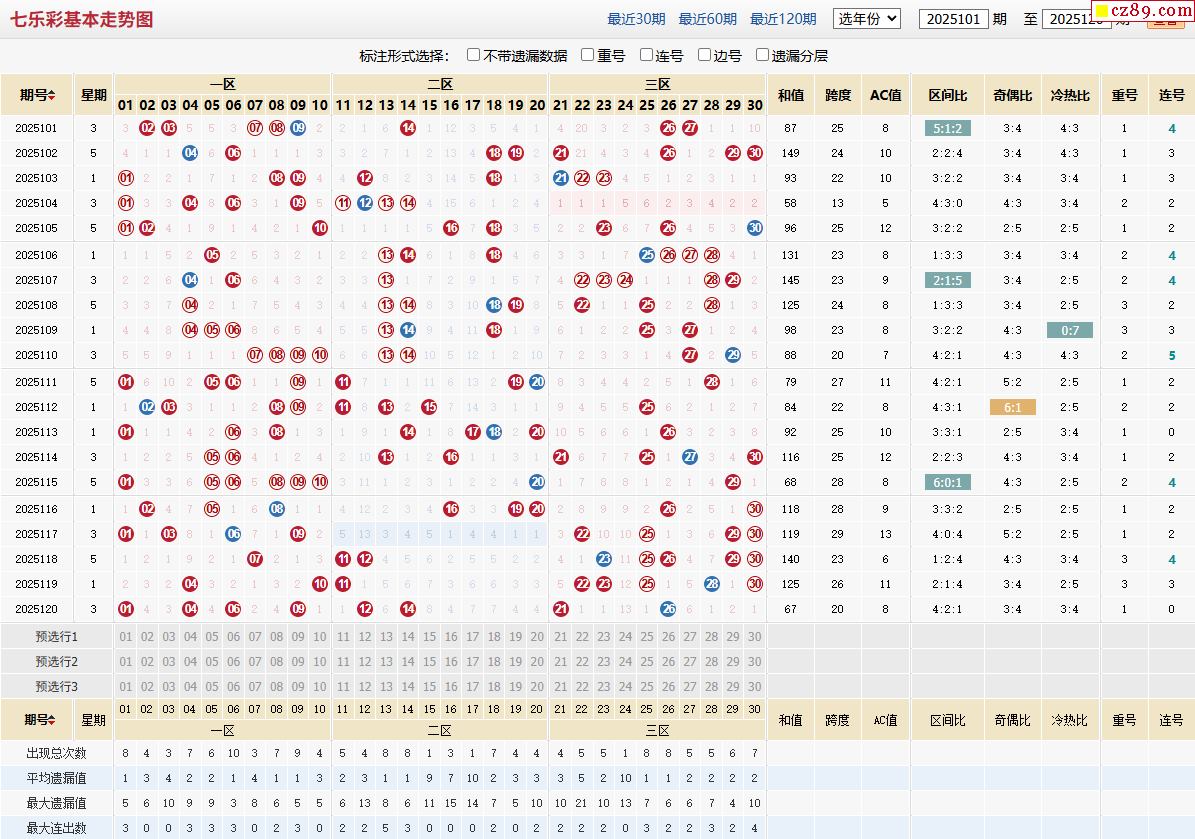The width and height of the screenshot is (1195, 839).
Task: Load the 最近120期 trend
Action: pos(783,19)
